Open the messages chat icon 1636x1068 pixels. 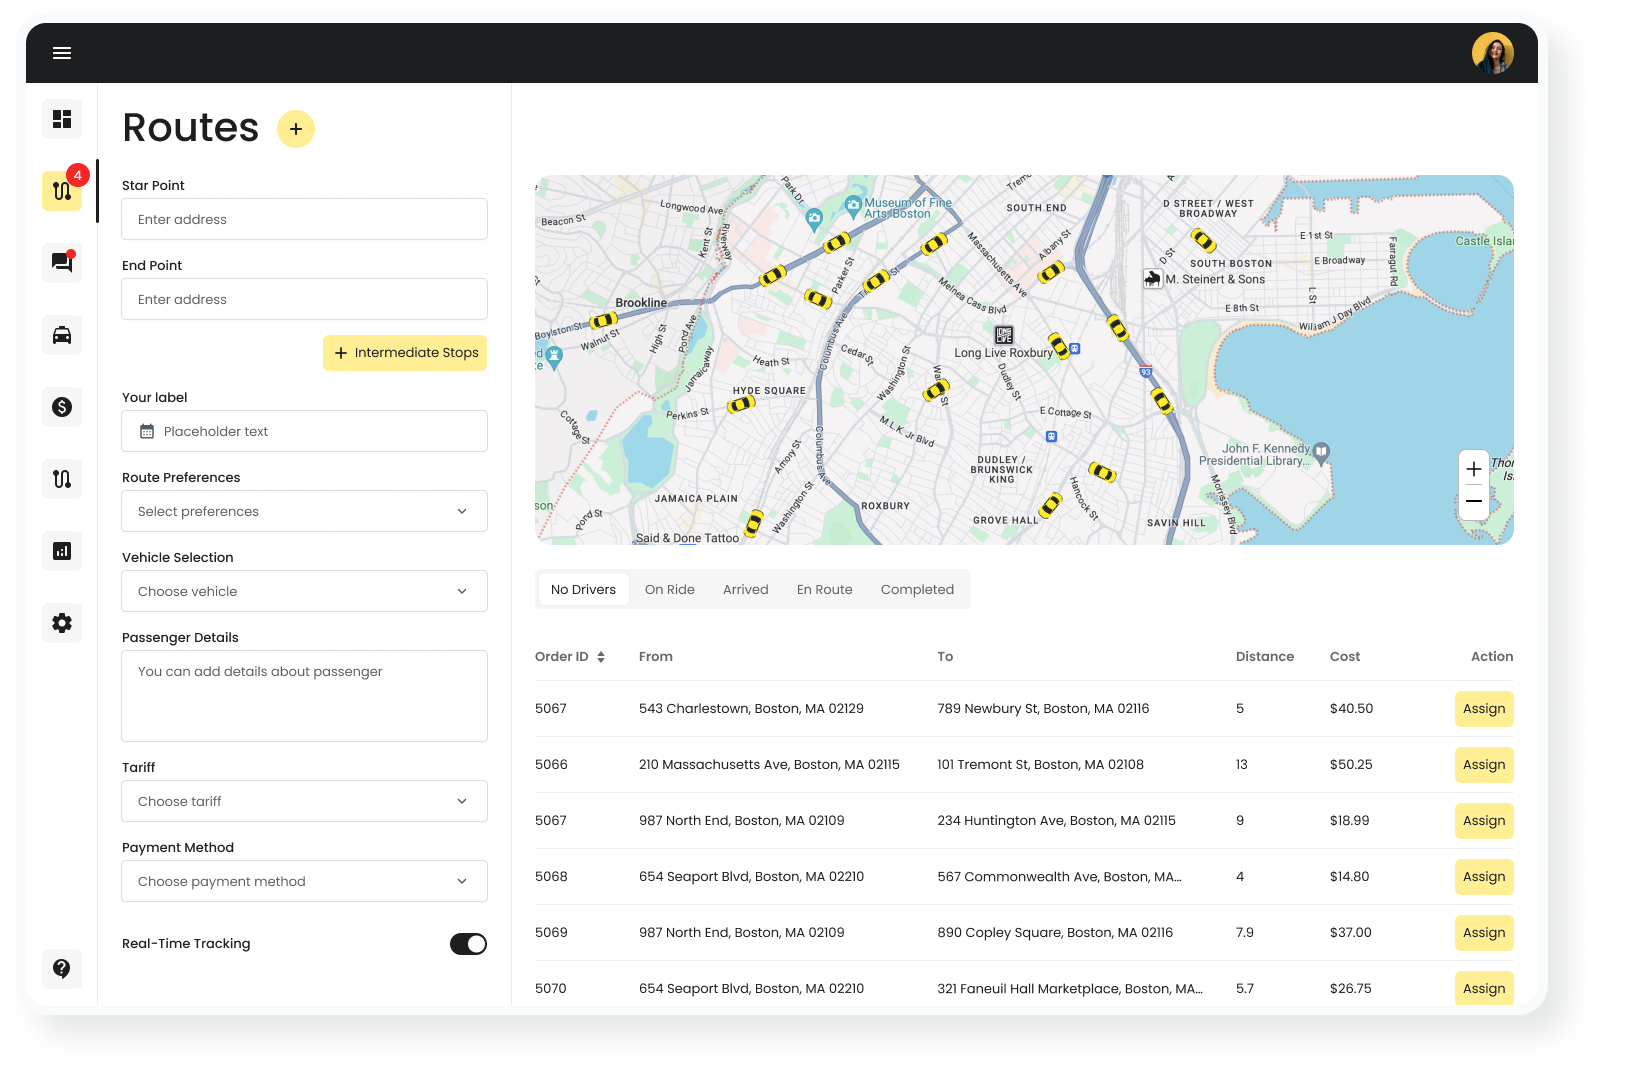[x=62, y=262]
